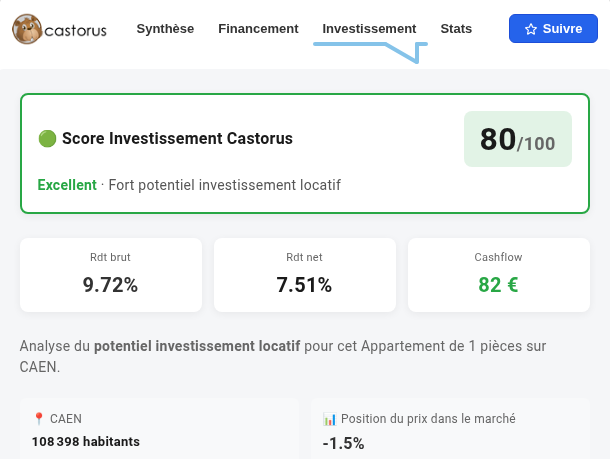Click the 80/100 score badge

click(x=518, y=139)
